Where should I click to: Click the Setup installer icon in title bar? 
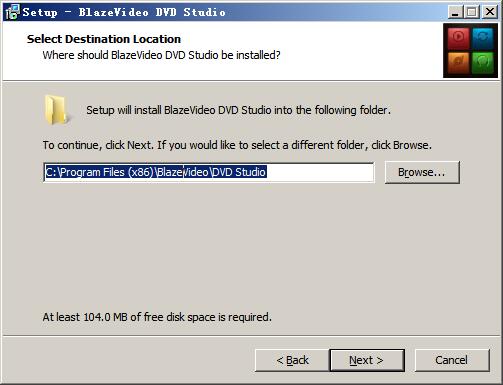pos(12,12)
